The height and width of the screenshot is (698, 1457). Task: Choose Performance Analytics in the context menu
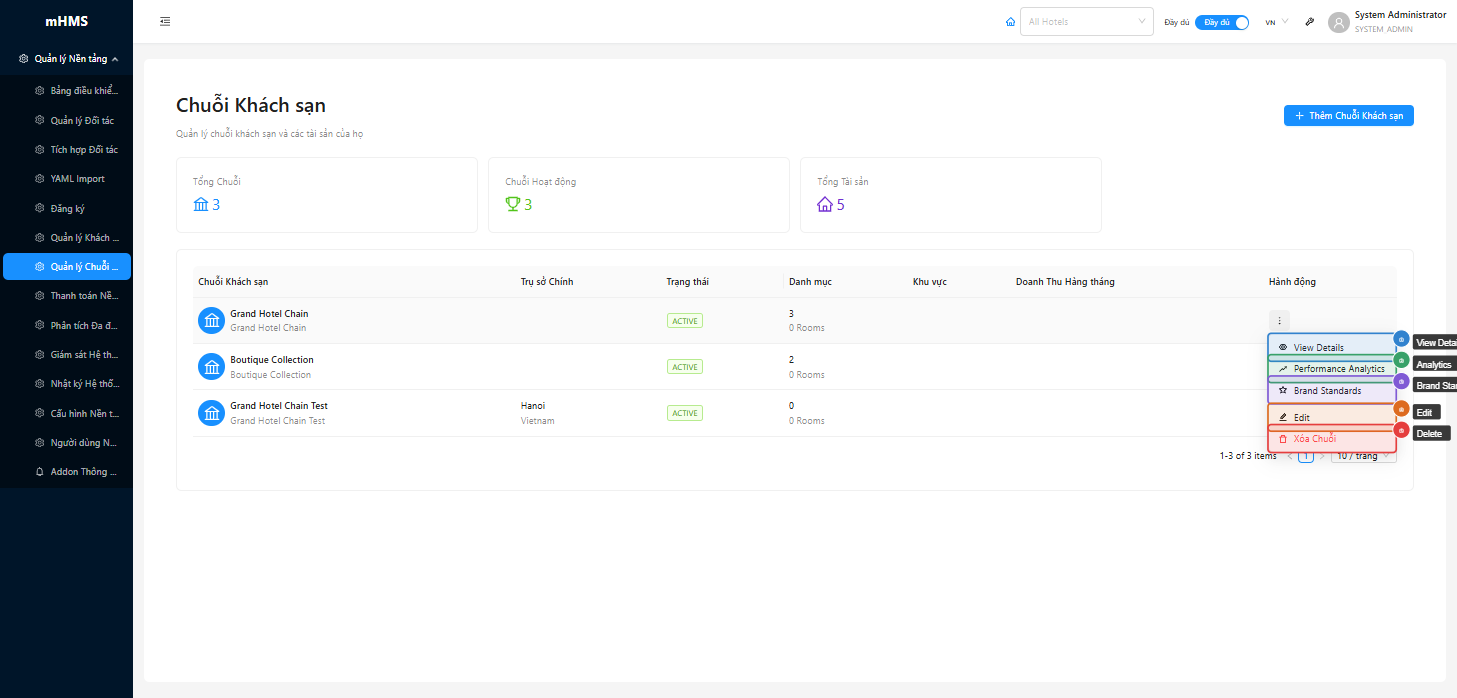pos(1330,369)
